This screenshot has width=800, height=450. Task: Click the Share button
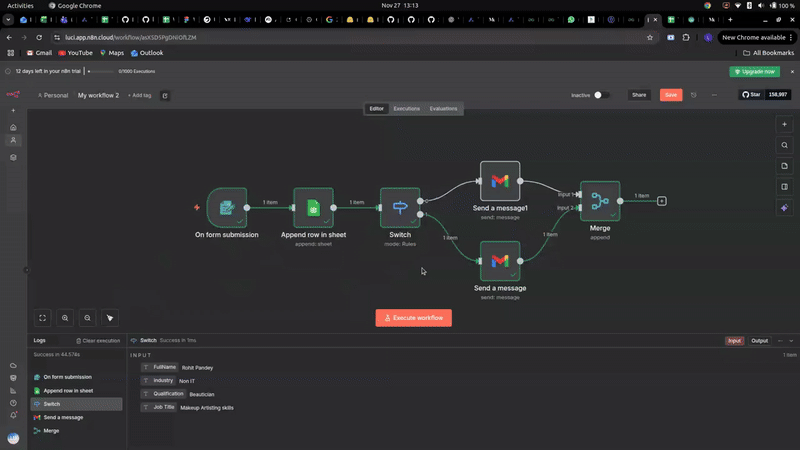[x=639, y=95]
